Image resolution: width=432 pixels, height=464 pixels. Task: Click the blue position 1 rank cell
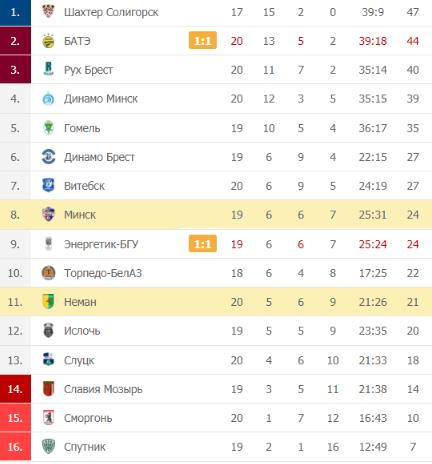point(15,12)
